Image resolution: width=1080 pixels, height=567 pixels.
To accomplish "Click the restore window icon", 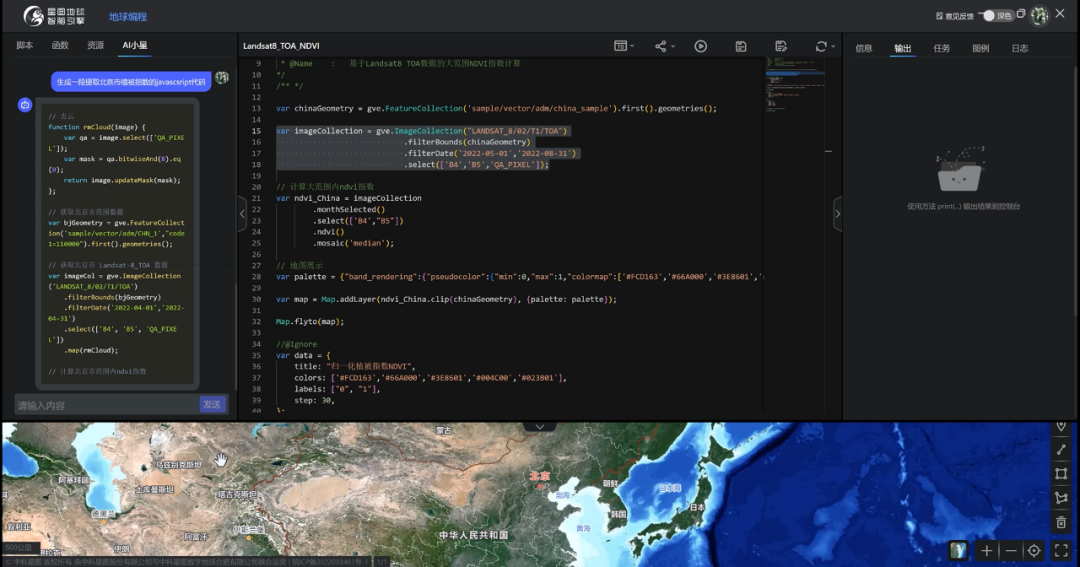I will 1021,14.
